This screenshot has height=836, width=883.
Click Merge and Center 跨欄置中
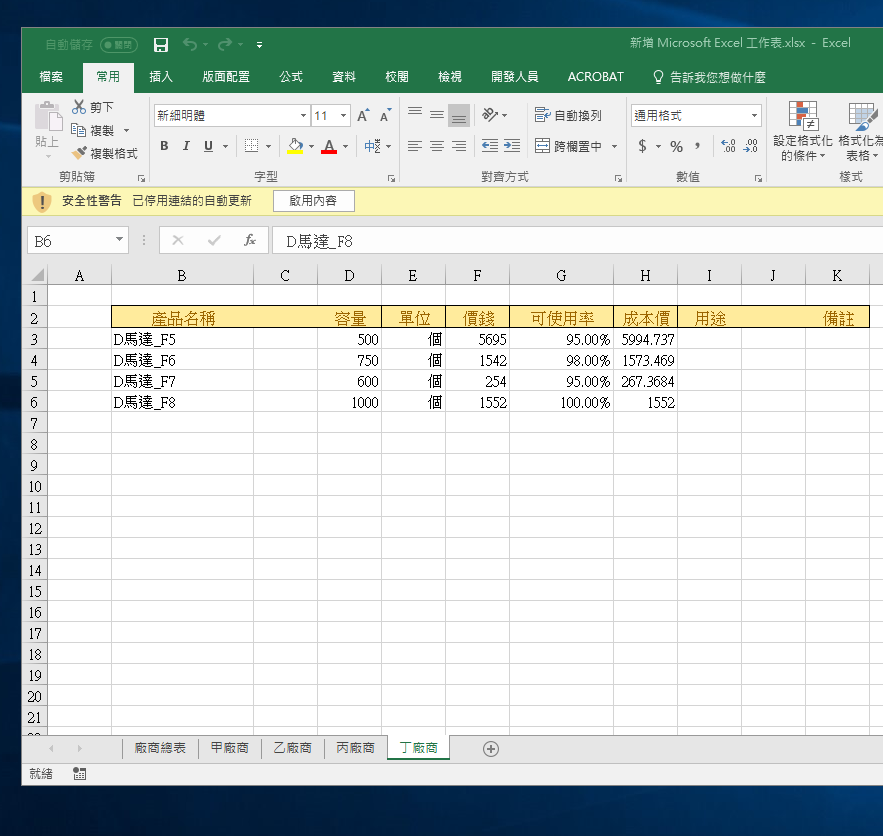click(569, 146)
